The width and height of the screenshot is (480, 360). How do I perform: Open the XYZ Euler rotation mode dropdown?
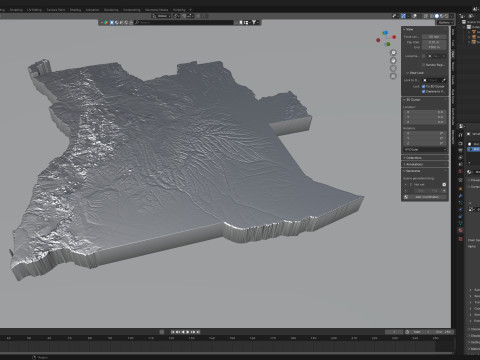tap(425, 150)
